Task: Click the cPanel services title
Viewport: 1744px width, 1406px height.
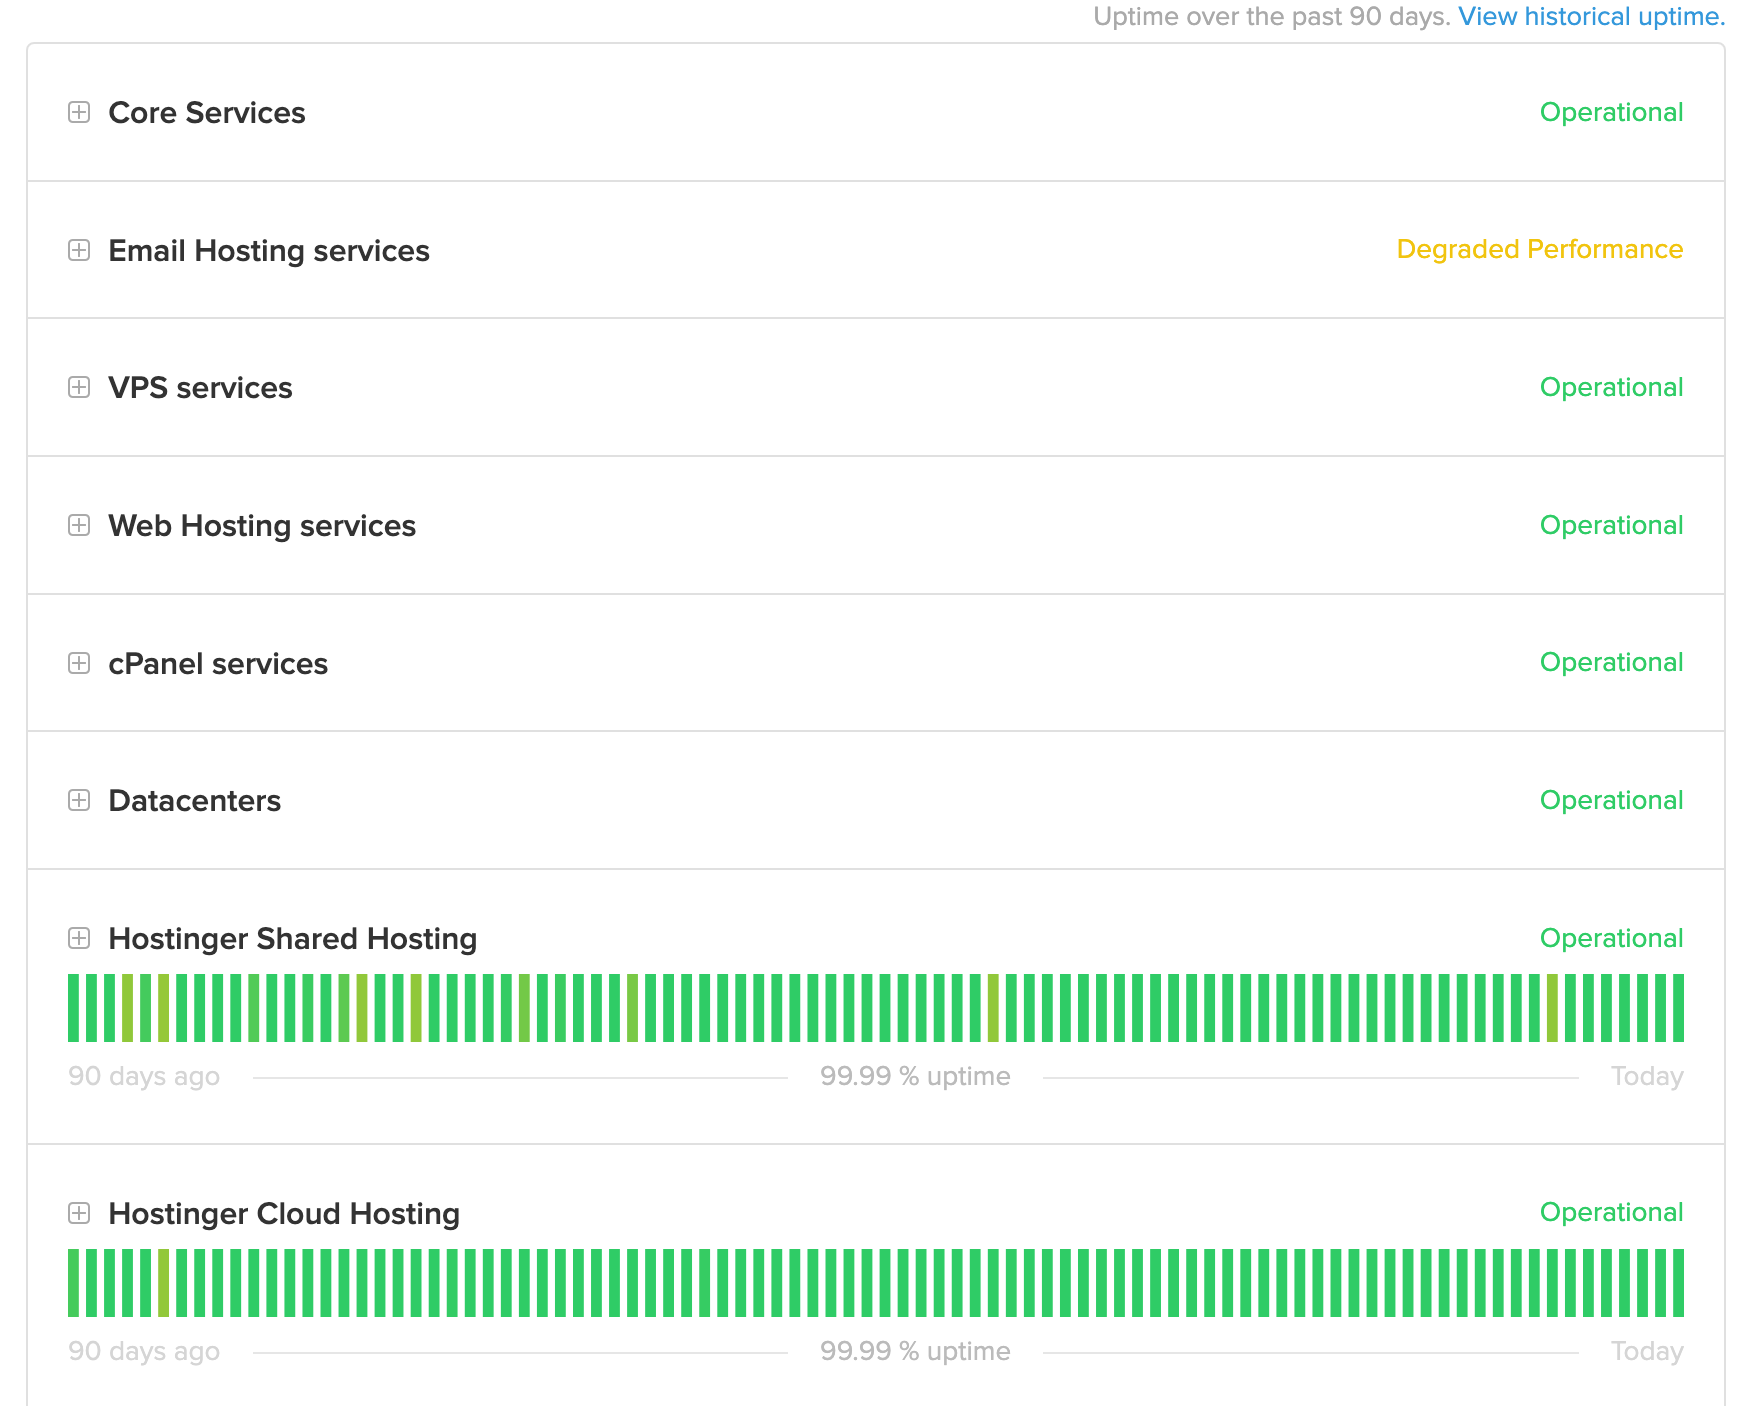Action: 218,664
